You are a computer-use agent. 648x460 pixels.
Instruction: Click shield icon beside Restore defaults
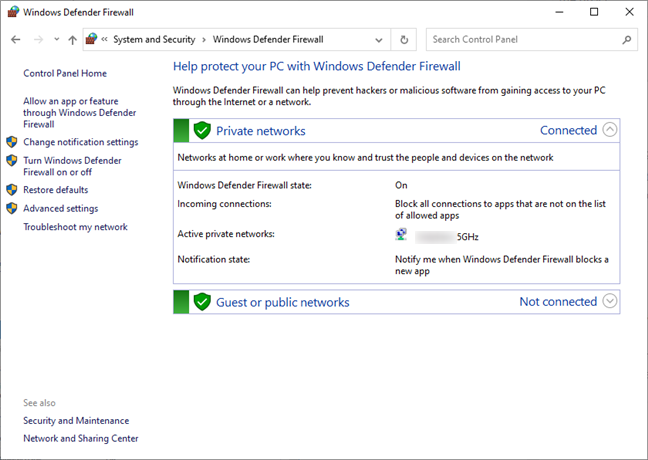point(12,190)
